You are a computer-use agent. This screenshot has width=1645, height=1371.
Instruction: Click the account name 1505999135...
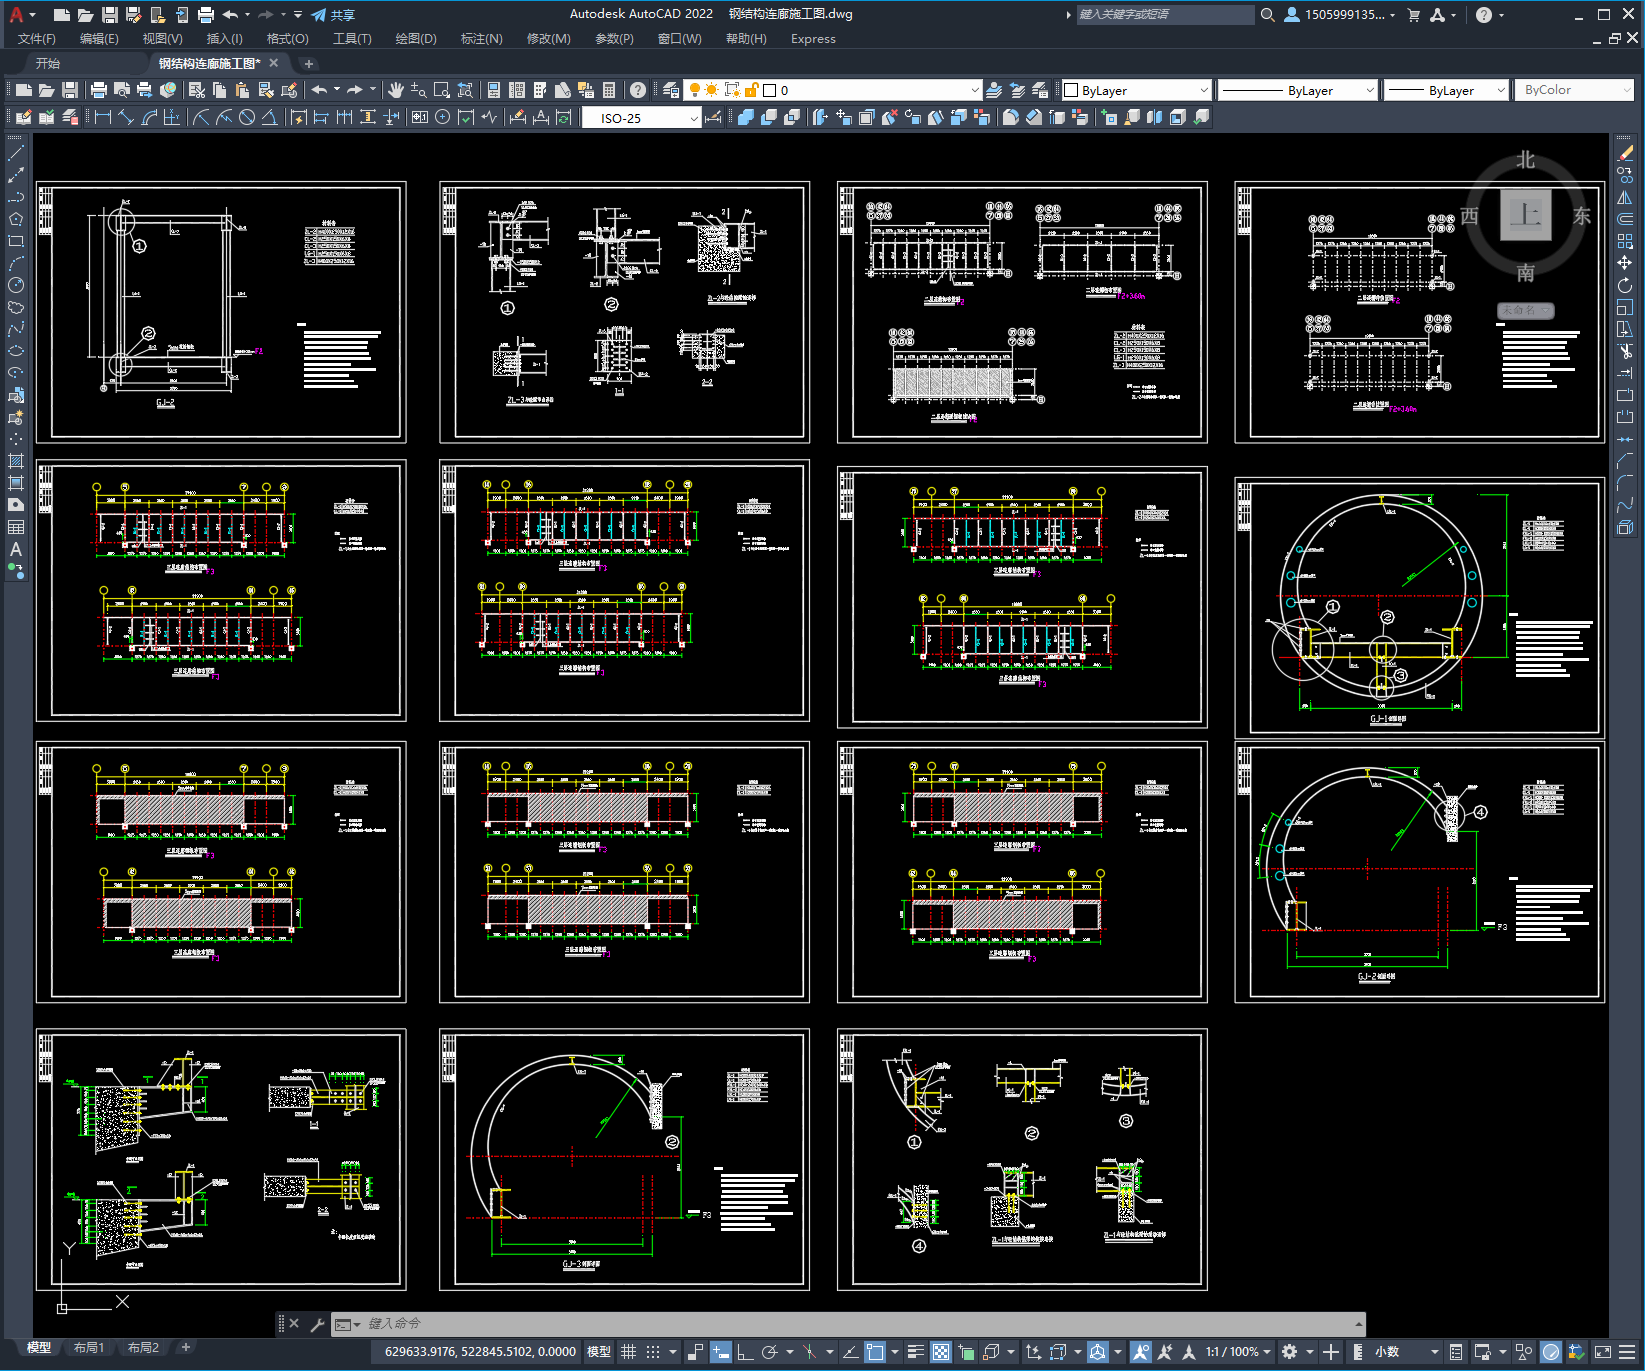tap(1344, 15)
